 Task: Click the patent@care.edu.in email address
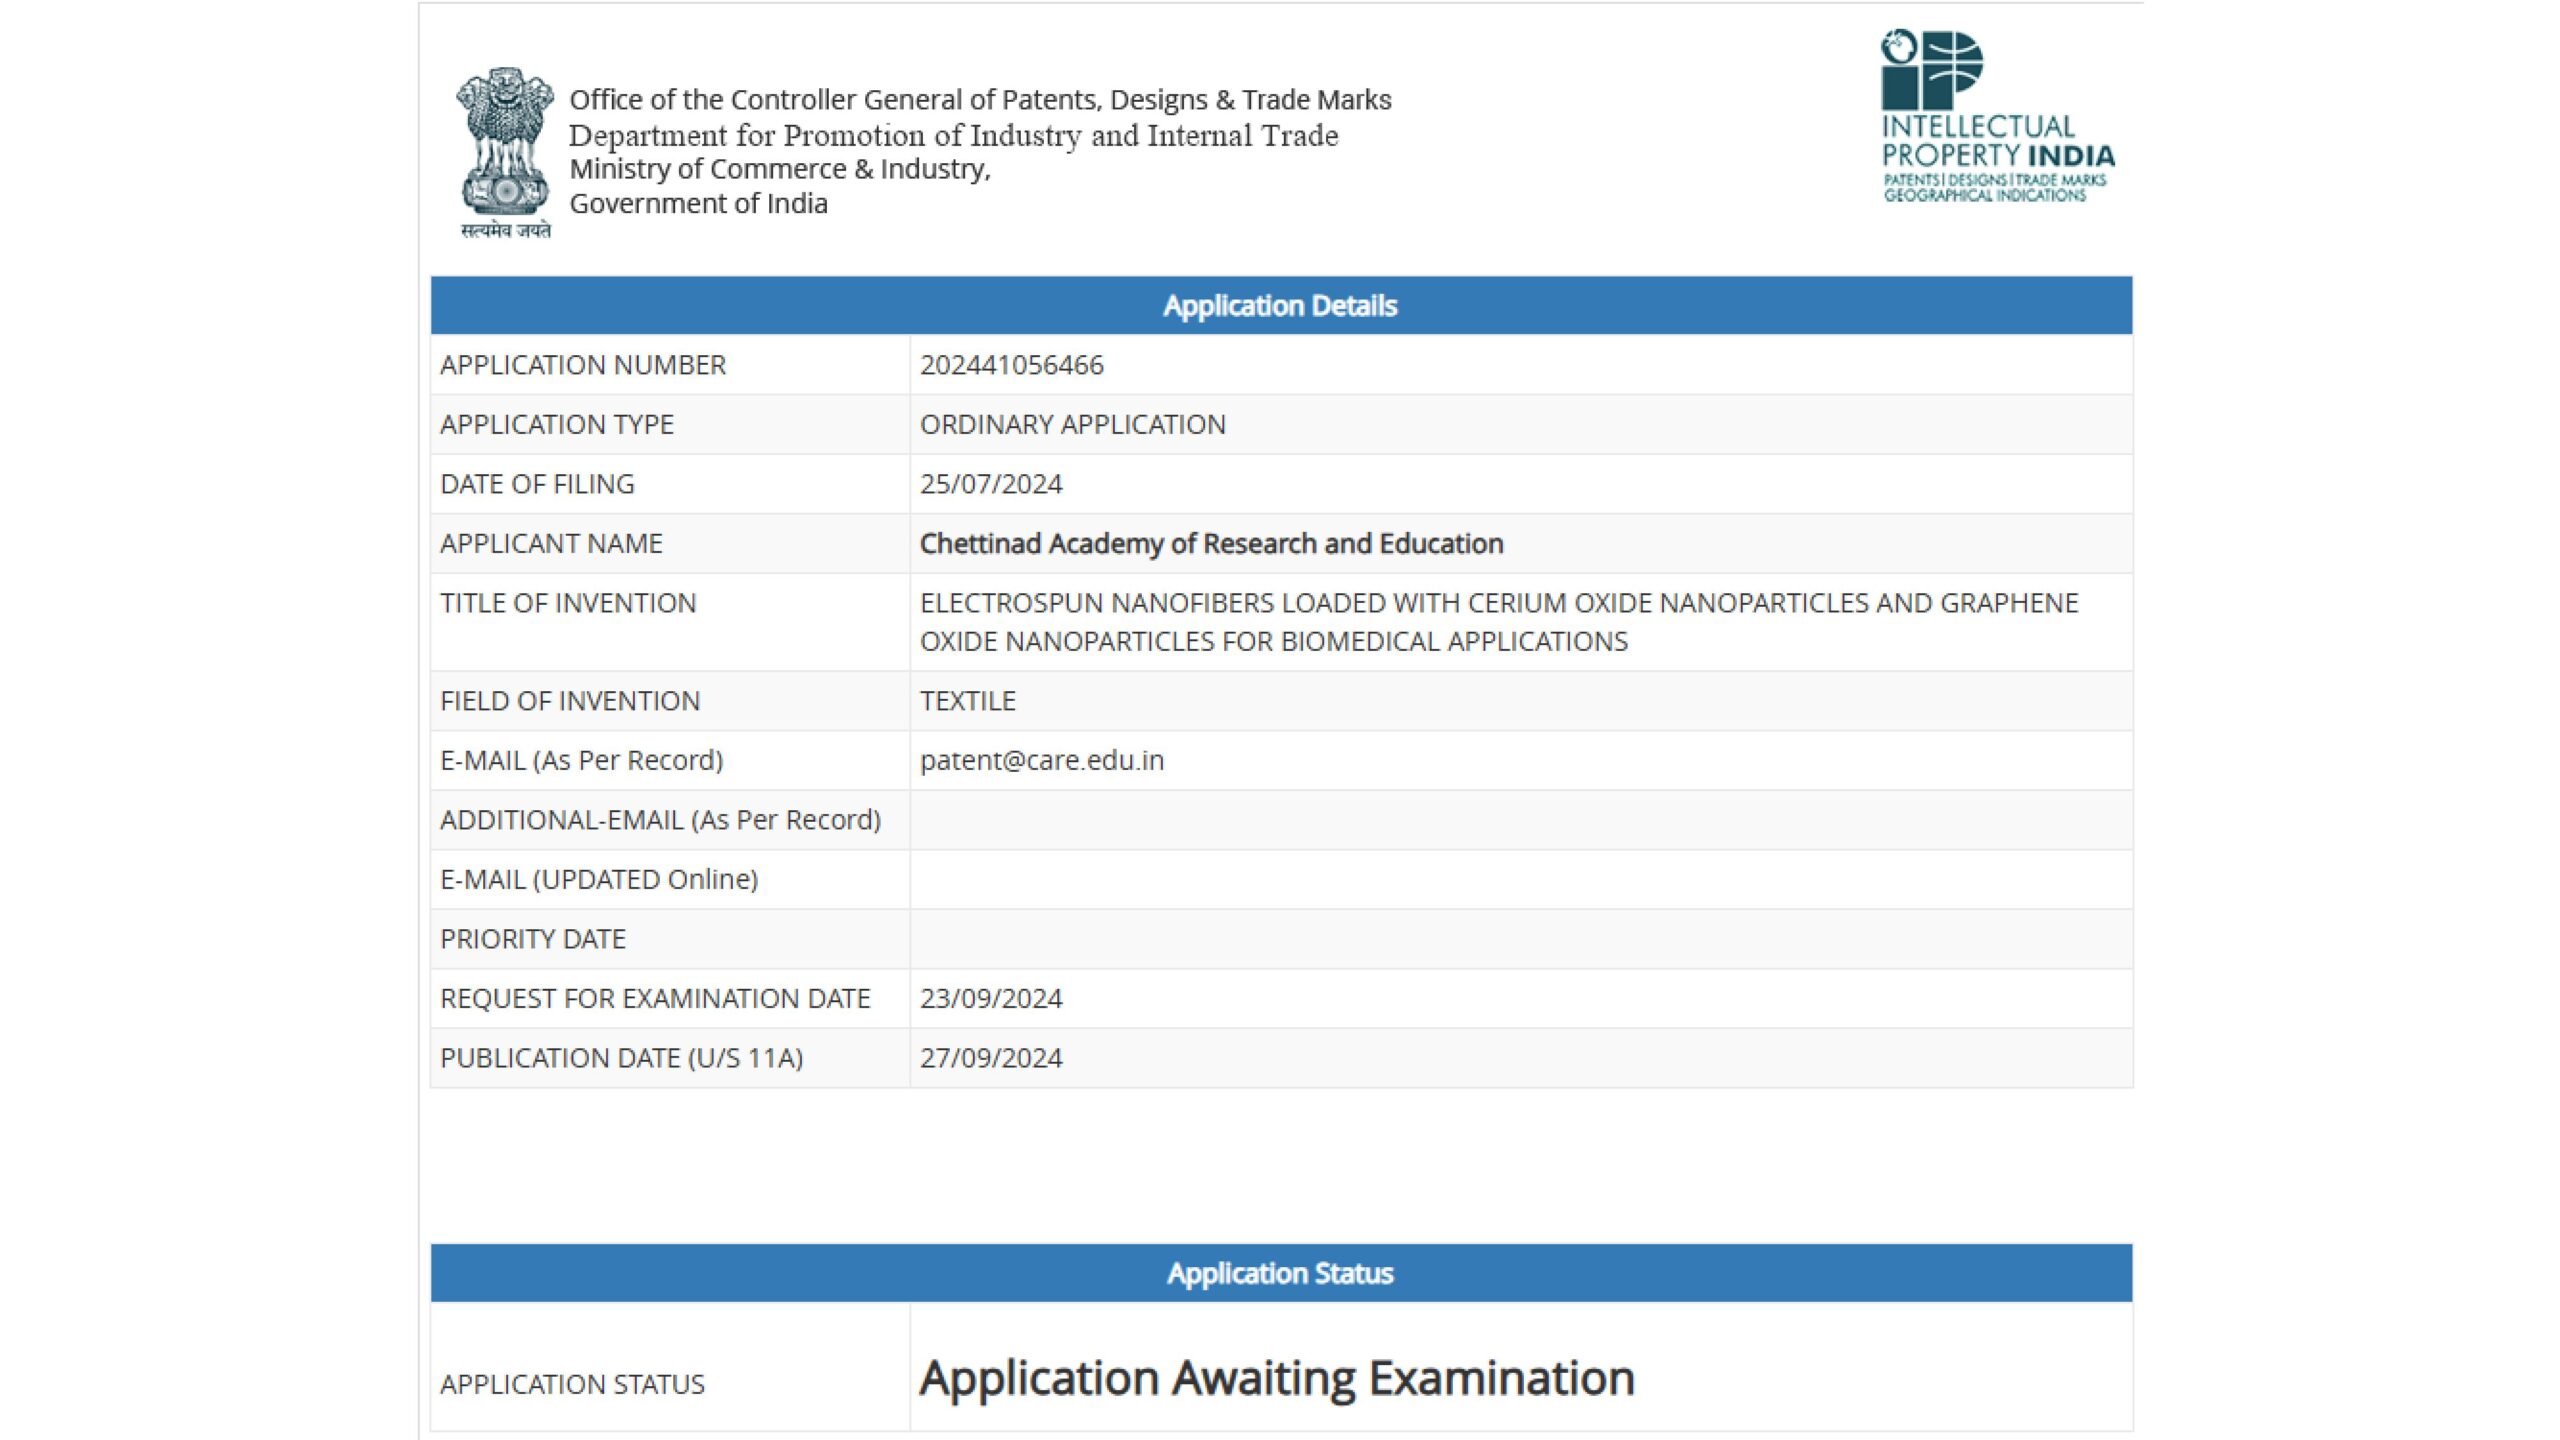tap(1041, 760)
